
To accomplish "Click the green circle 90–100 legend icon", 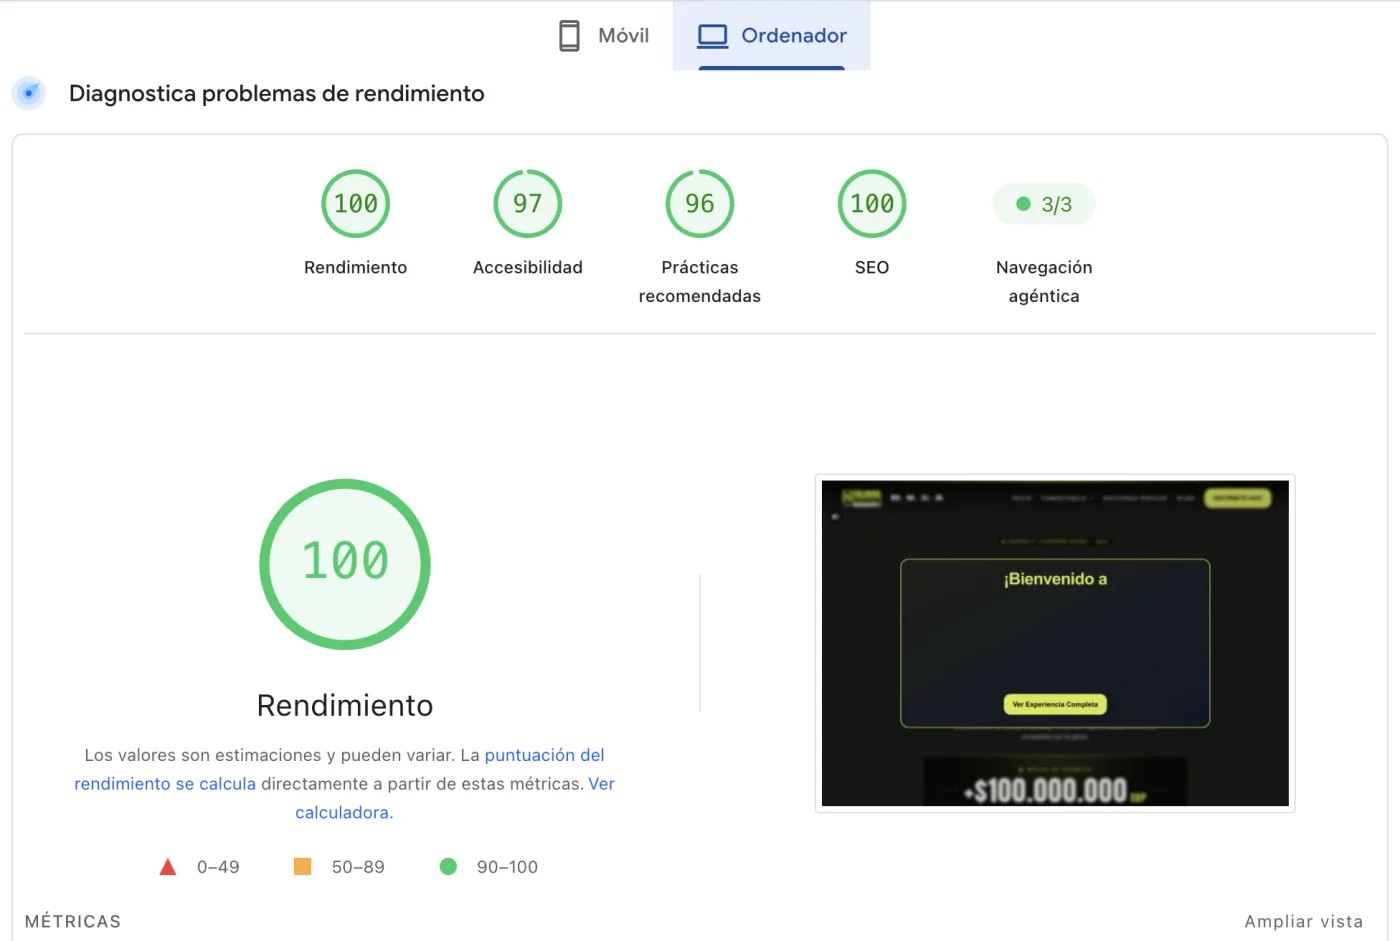I will (448, 866).
